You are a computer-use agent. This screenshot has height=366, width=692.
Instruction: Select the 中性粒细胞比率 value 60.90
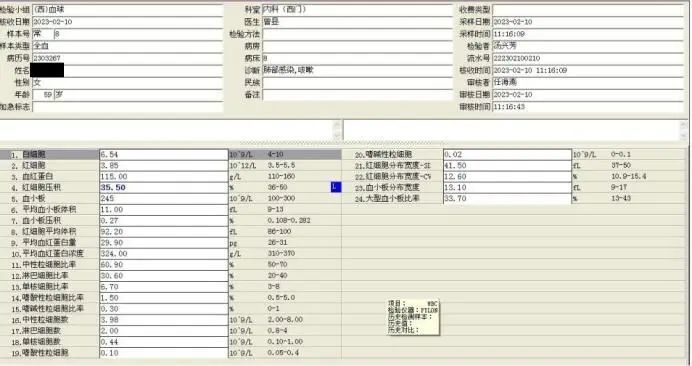pyautogui.click(x=164, y=265)
